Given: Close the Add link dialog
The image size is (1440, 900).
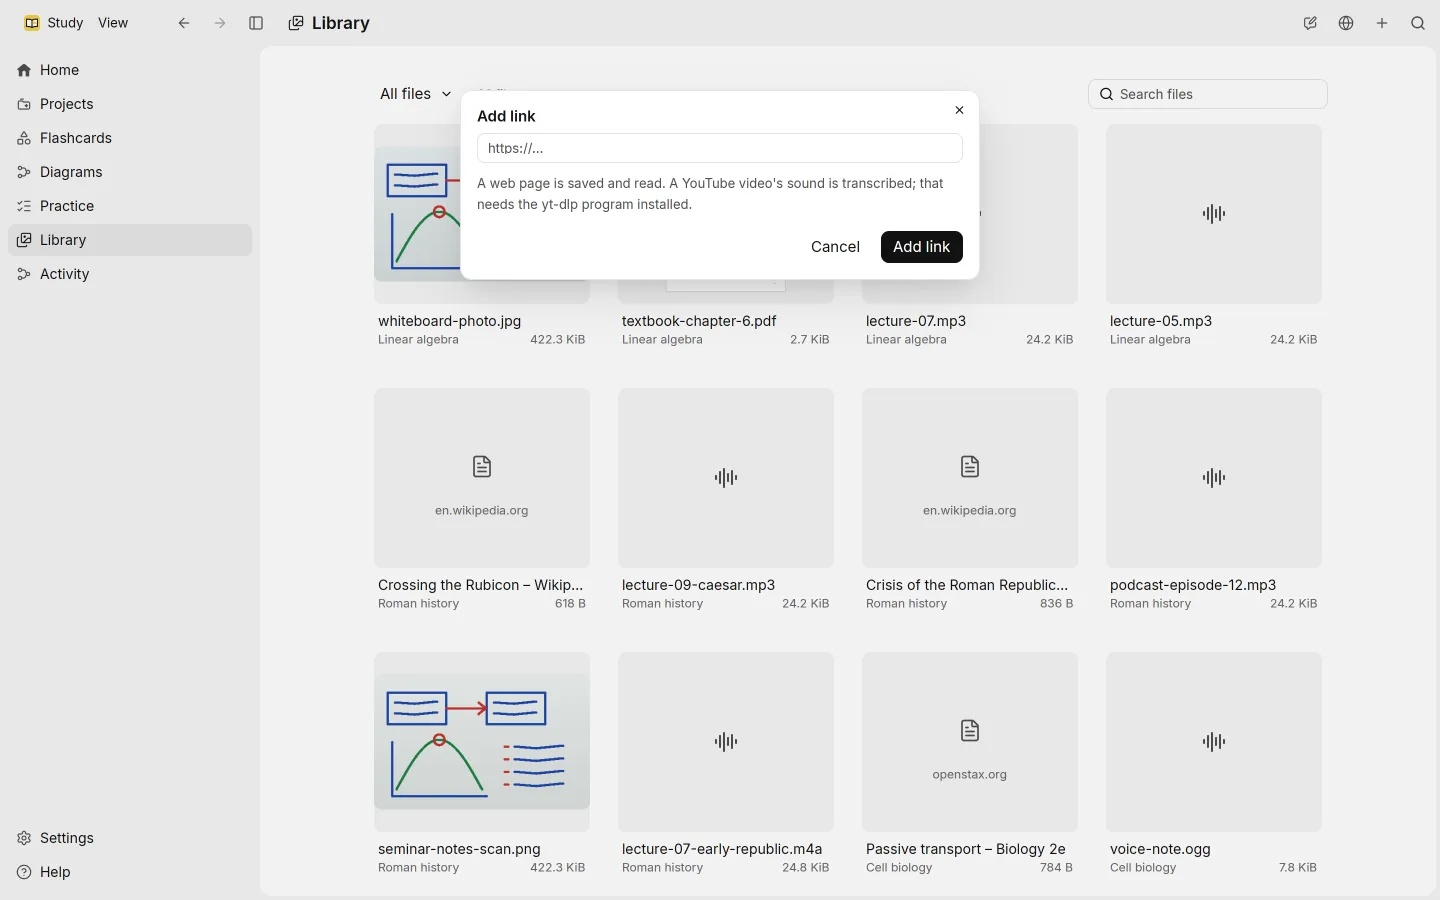Looking at the screenshot, I should [959, 110].
